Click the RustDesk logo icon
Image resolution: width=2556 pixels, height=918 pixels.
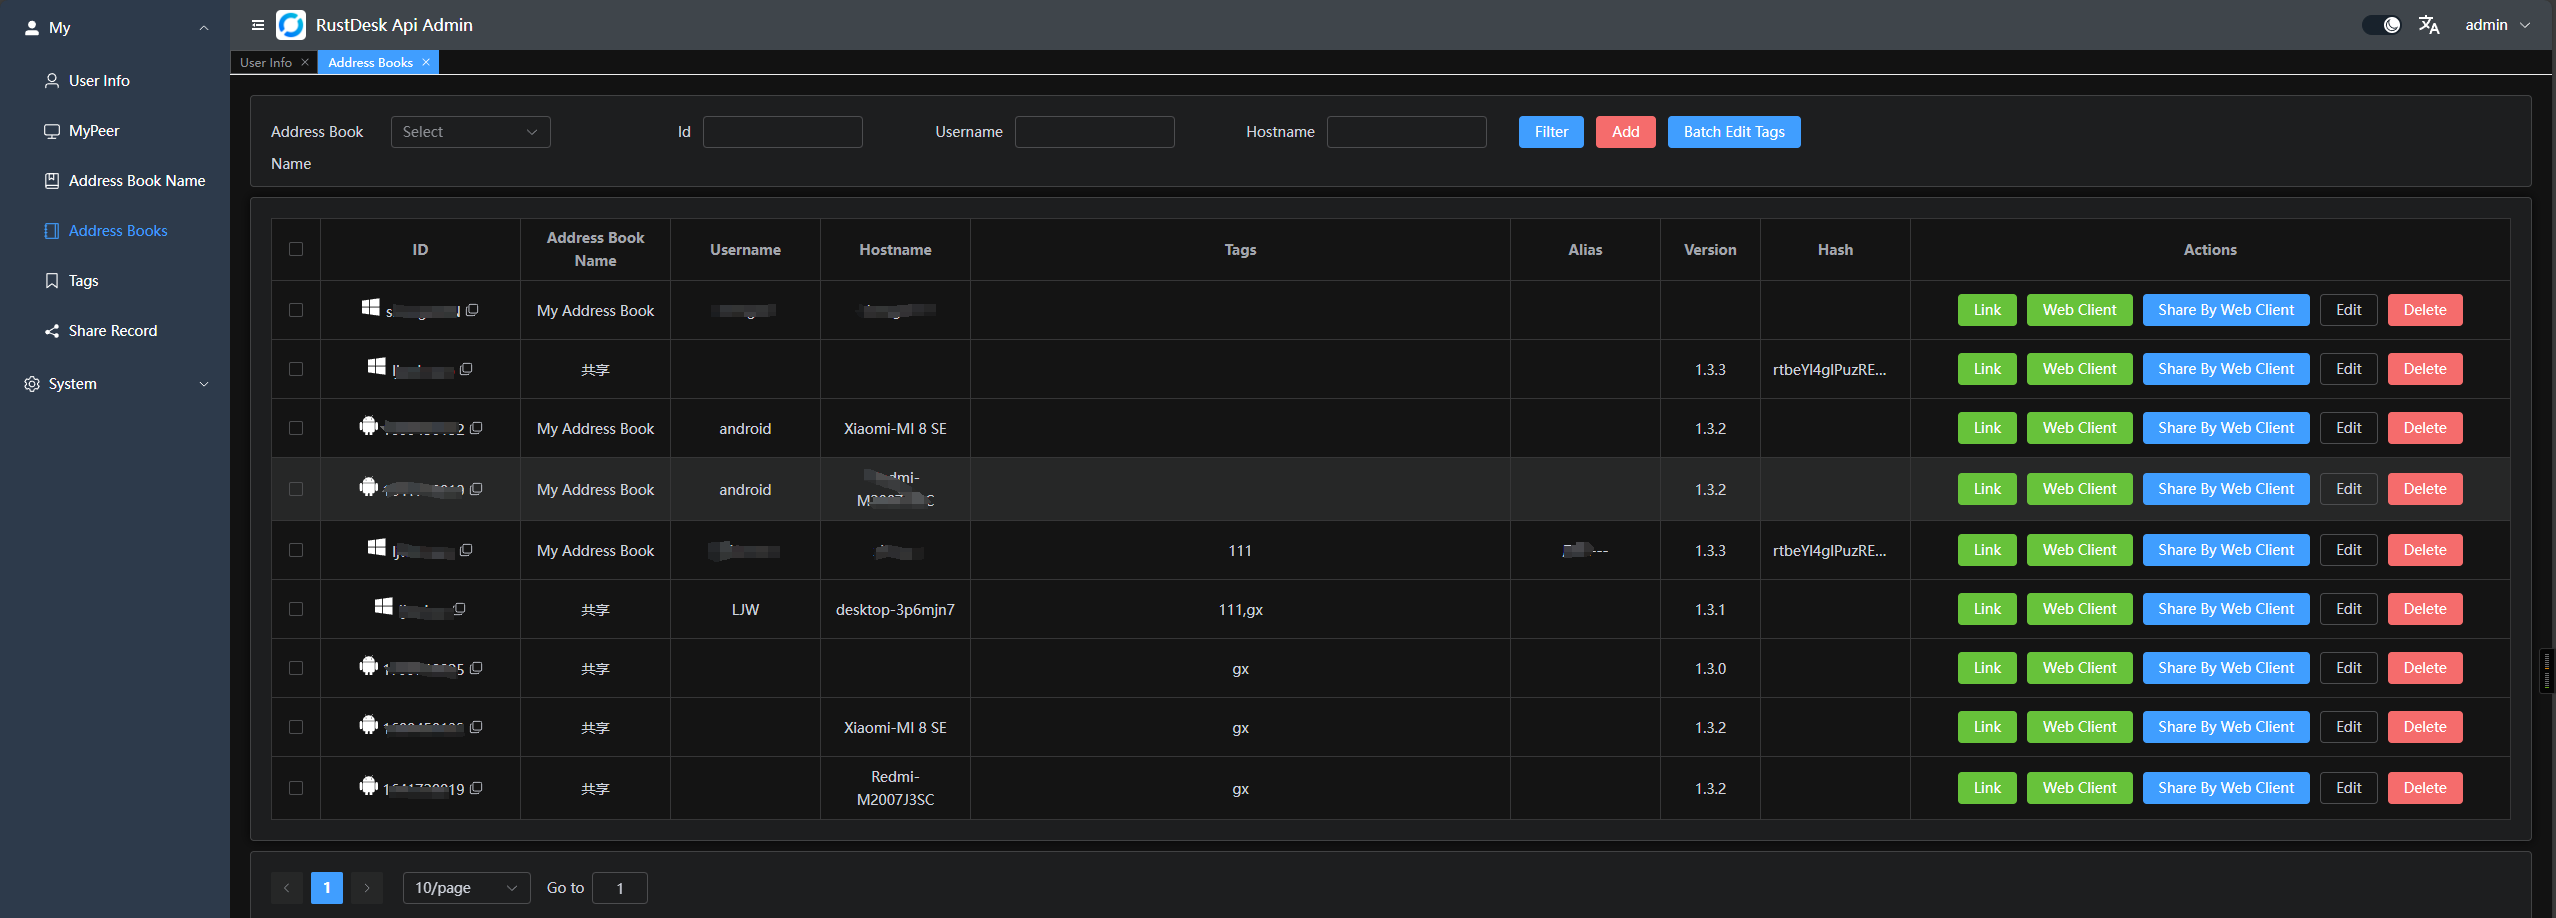coord(291,25)
